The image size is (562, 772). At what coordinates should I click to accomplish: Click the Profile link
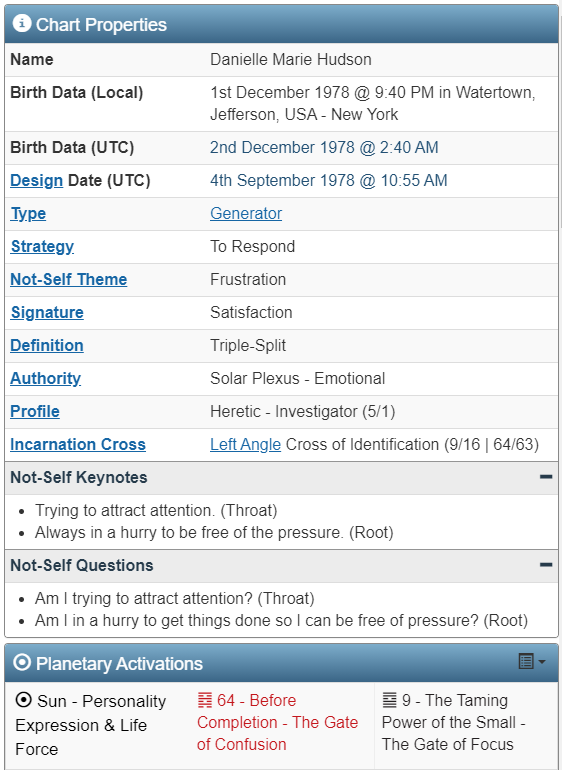(x=35, y=411)
